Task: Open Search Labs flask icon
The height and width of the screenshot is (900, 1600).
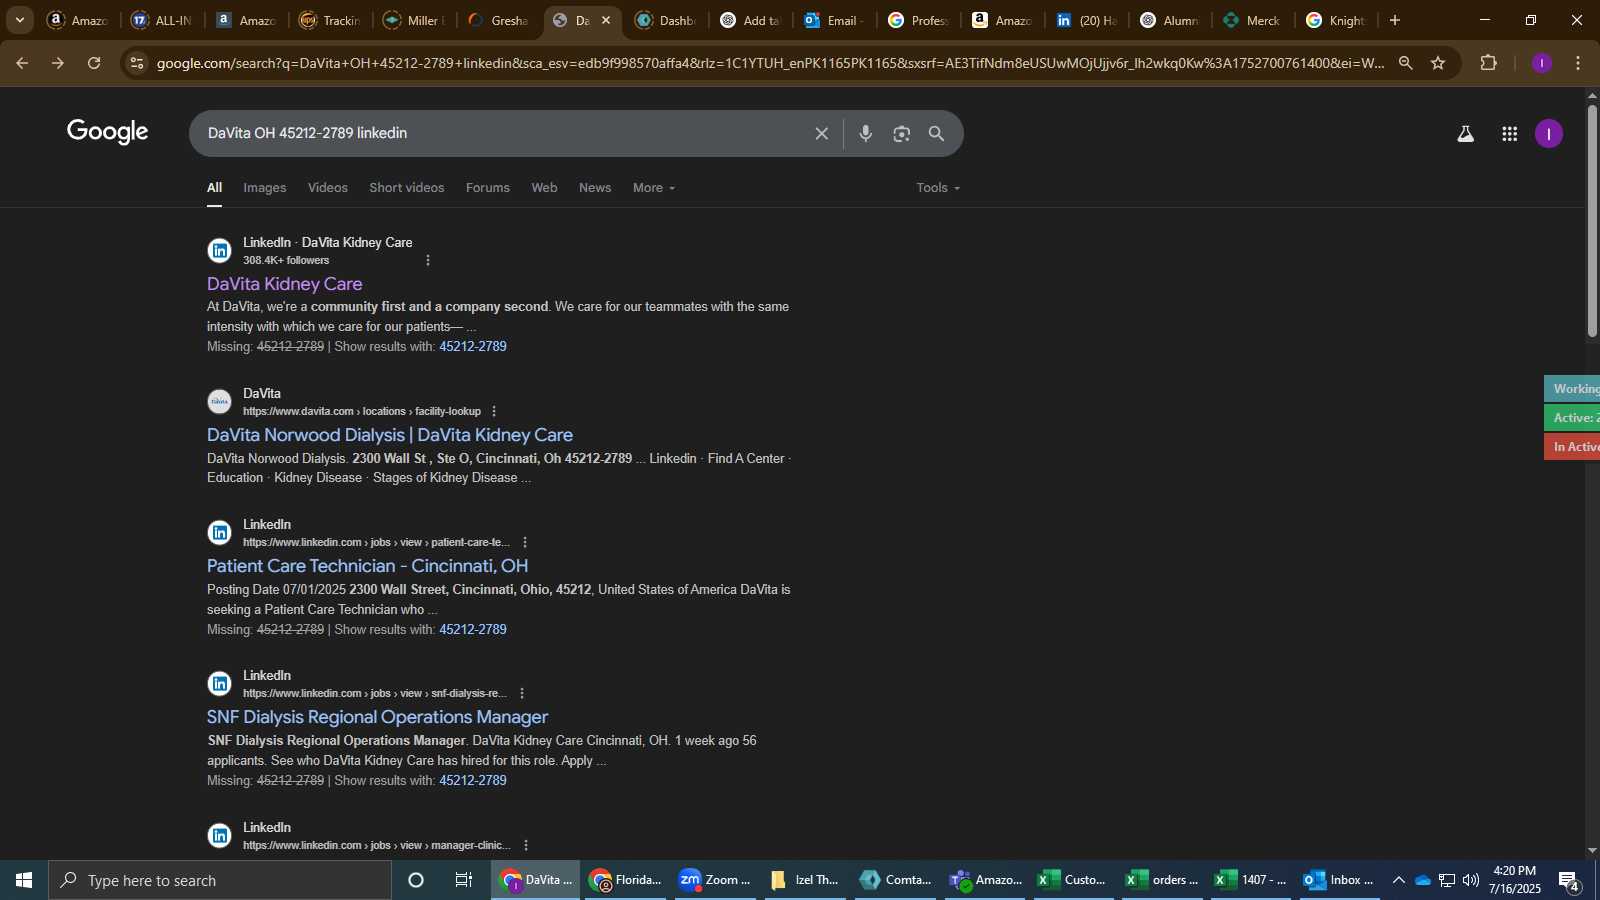Action: pyautogui.click(x=1466, y=134)
